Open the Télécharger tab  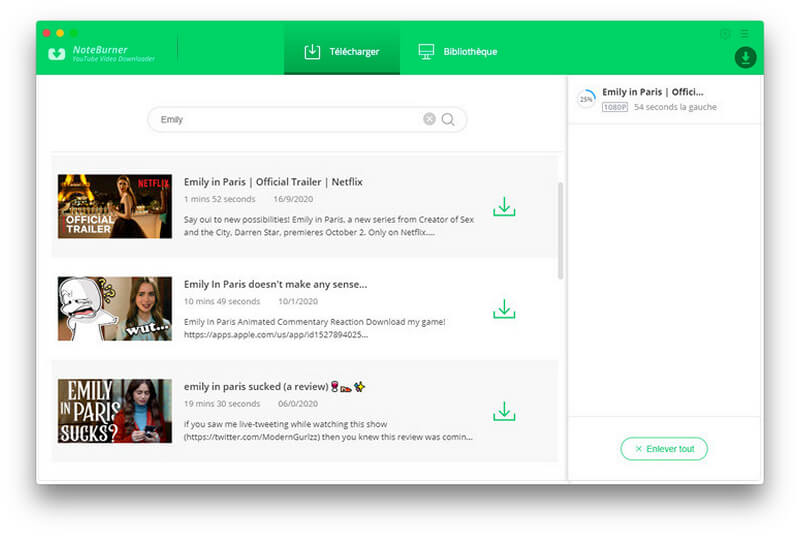pyautogui.click(x=341, y=51)
